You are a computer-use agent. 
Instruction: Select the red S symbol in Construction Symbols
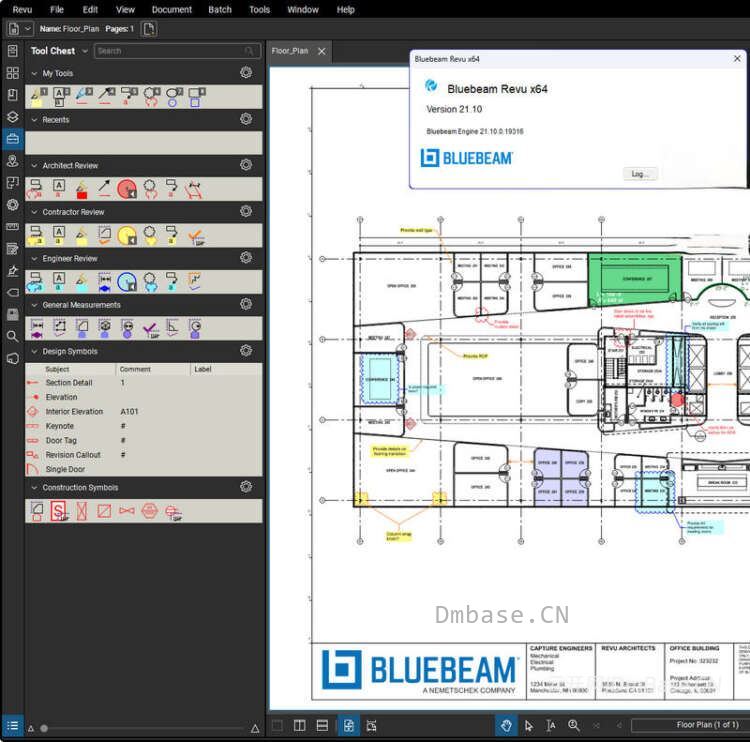[59, 511]
